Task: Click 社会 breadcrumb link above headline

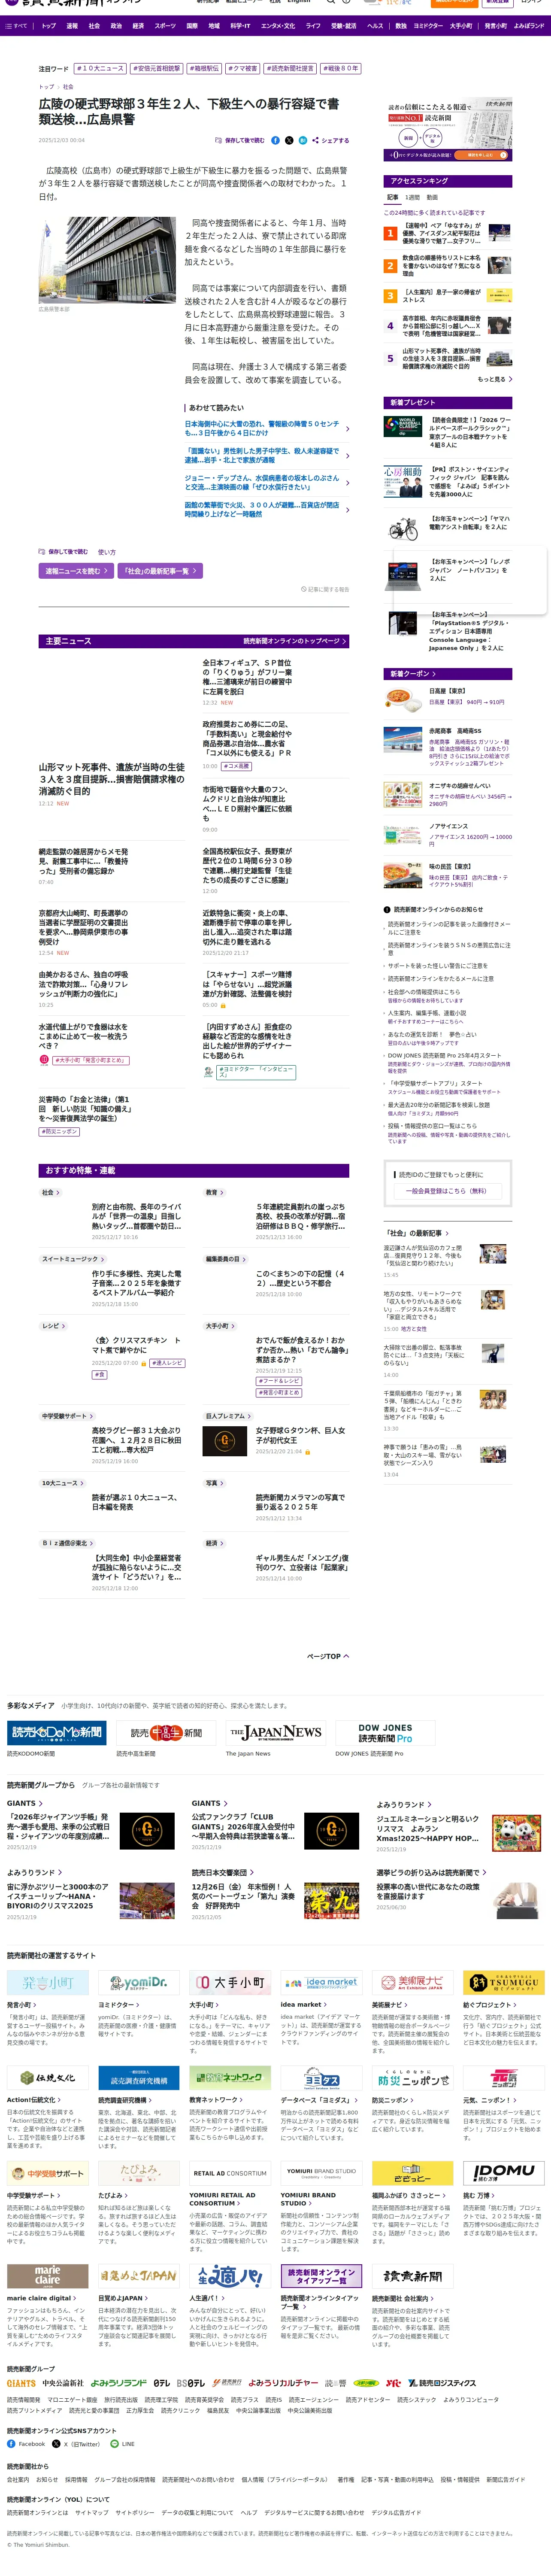Action: pyautogui.click(x=68, y=87)
